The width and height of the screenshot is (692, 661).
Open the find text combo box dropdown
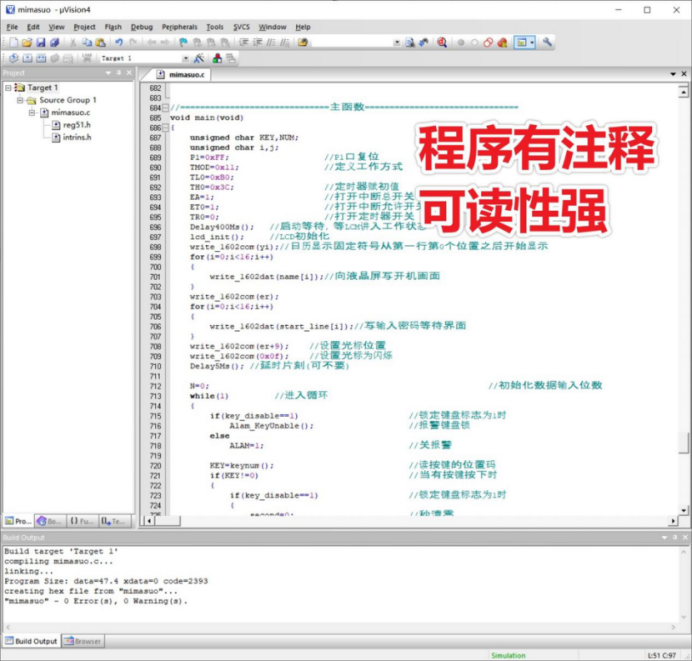397,42
